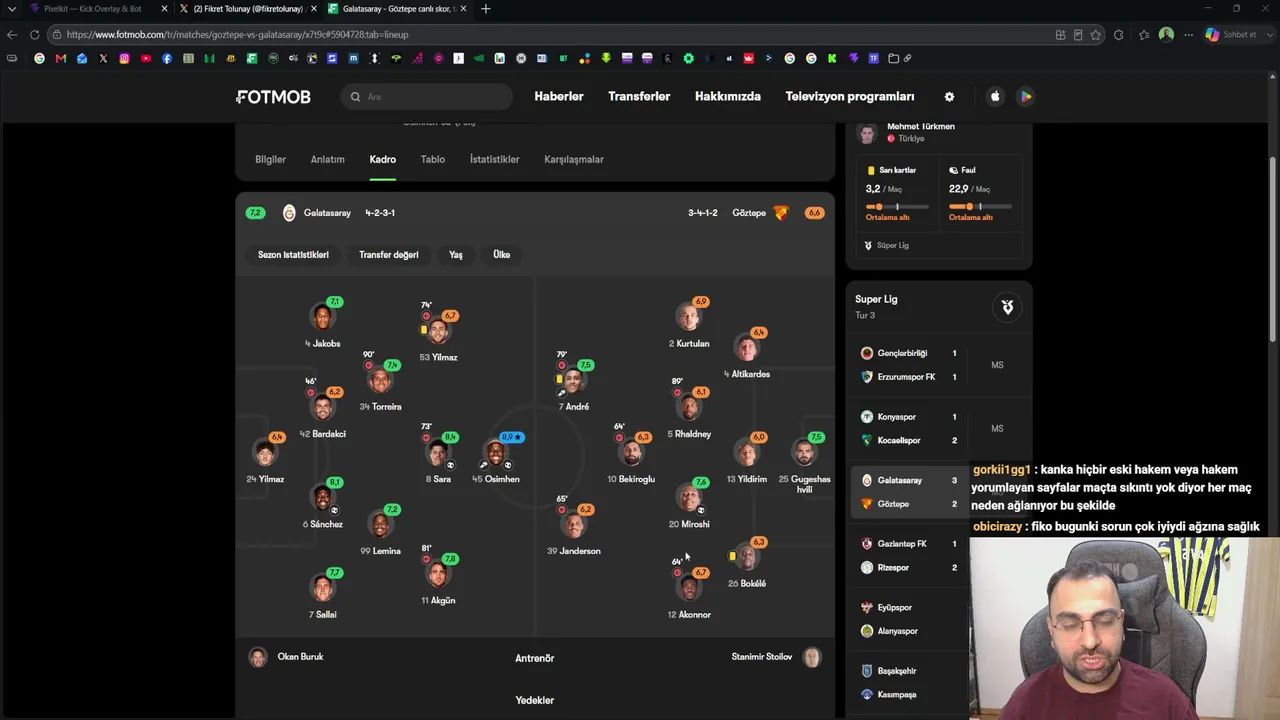Open the YouTube bookmark
The image size is (1280, 720).
[x=146, y=58]
